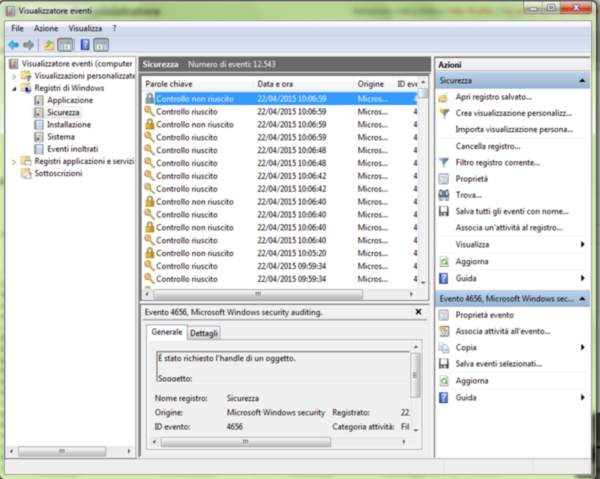Viewport: 600px width, 479px height.
Task: Collapse the Sicurezza actions section arrow
Action: tap(582, 81)
